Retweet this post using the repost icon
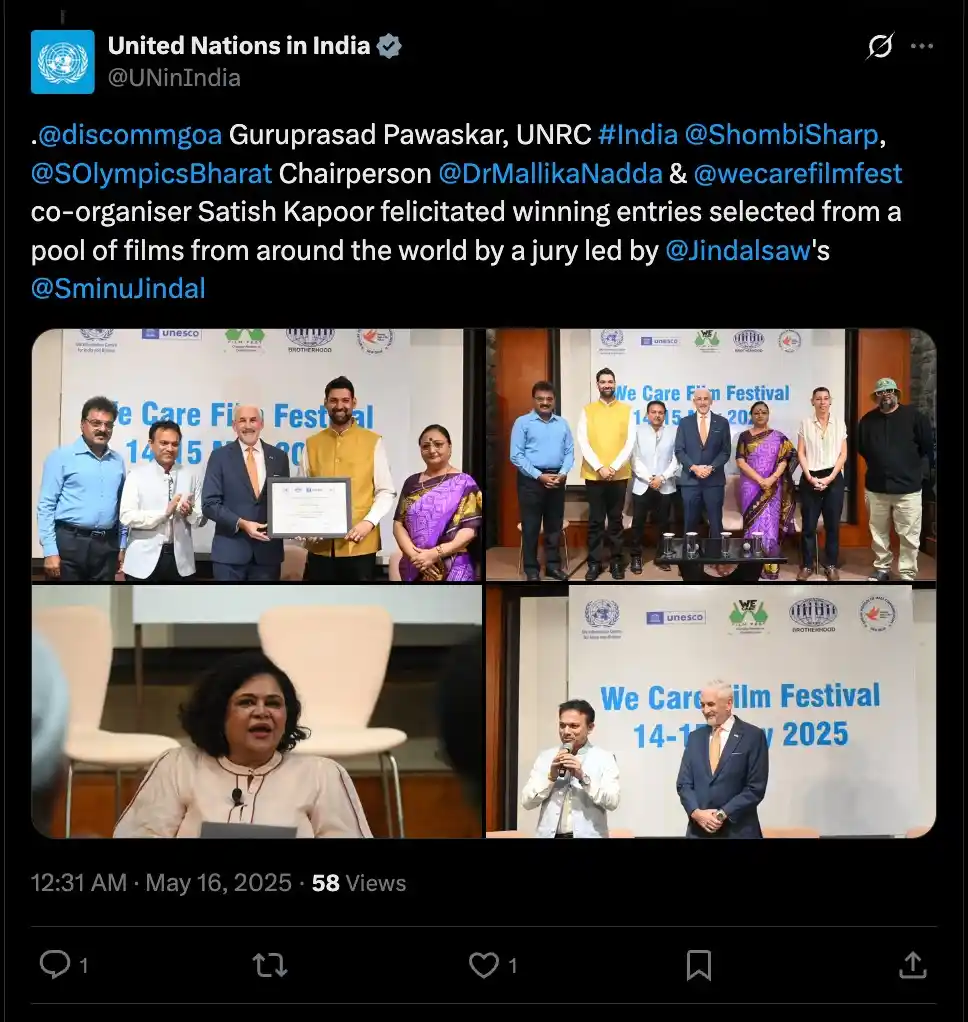968x1022 pixels. pyautogui.click(x=270, y=965)
